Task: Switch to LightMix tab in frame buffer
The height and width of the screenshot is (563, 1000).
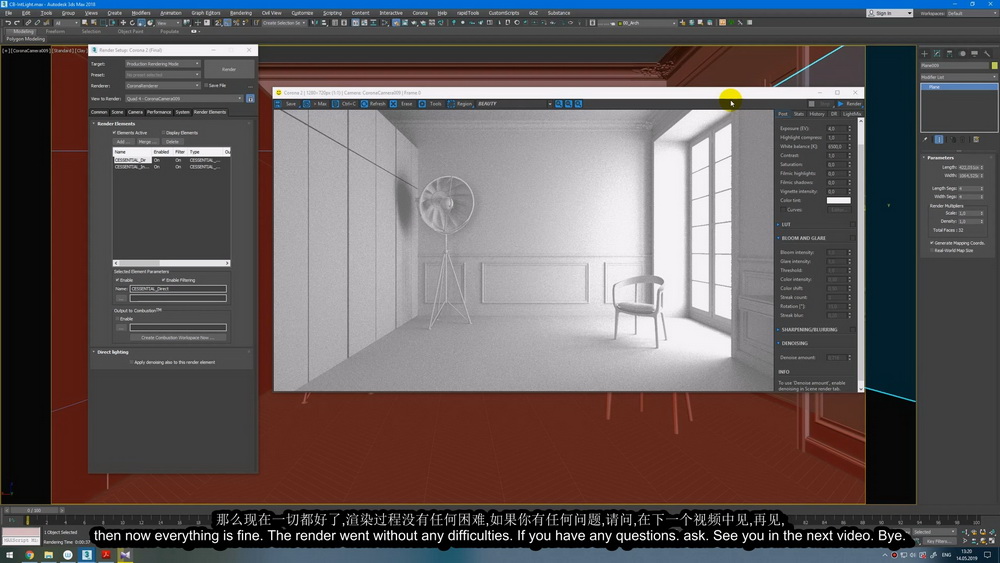Action: click(x=852, y=114)
